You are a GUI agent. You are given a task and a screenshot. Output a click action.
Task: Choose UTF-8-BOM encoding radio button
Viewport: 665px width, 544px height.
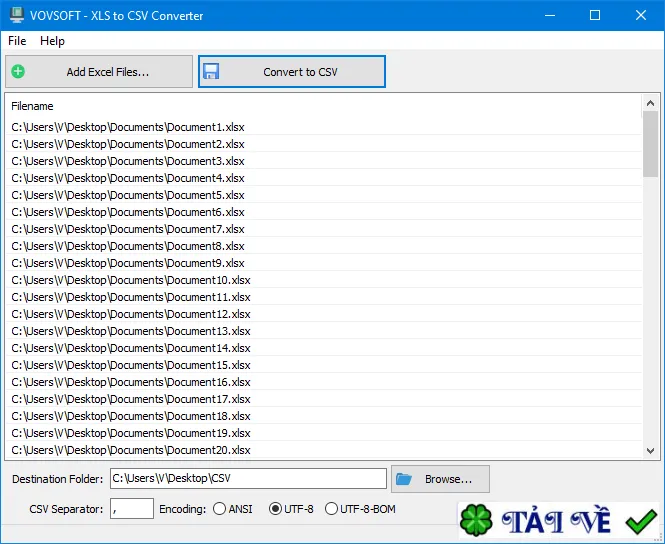coord(331,509)
